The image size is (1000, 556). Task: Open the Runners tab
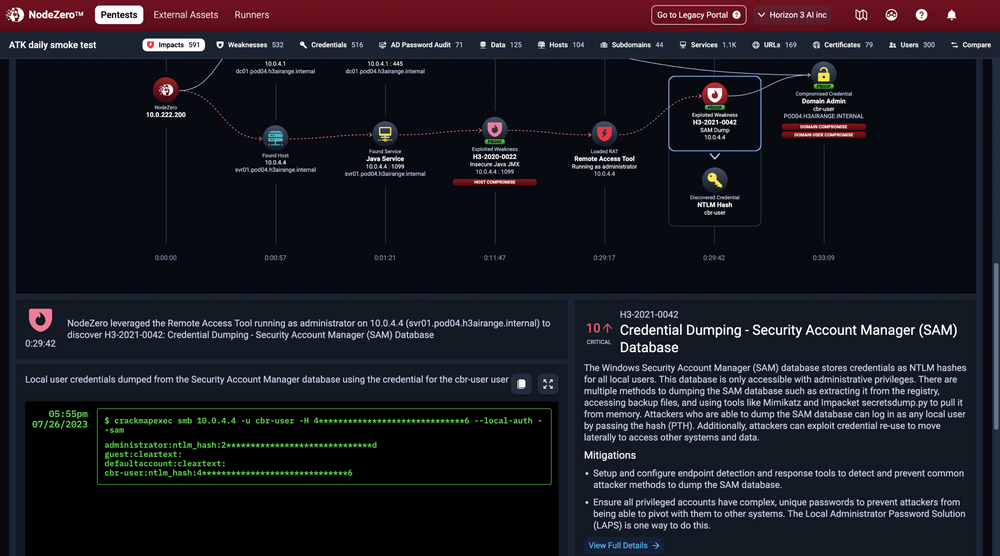(252, 15)
